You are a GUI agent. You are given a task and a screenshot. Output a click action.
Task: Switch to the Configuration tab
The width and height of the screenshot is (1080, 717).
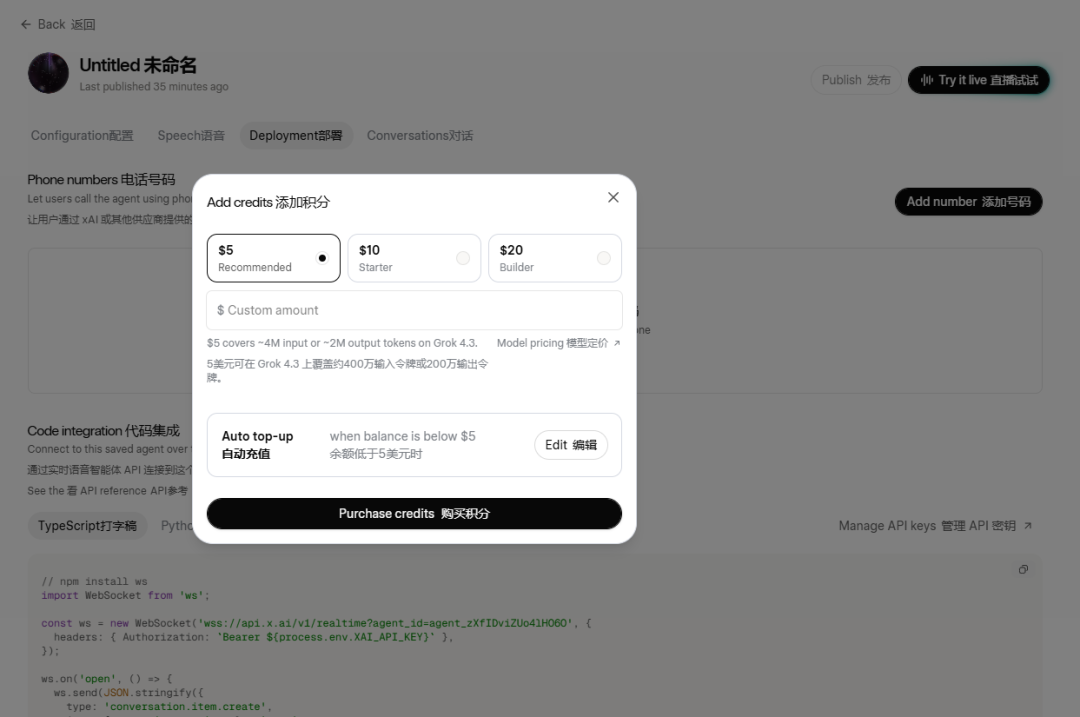click(x=82, y=136)
